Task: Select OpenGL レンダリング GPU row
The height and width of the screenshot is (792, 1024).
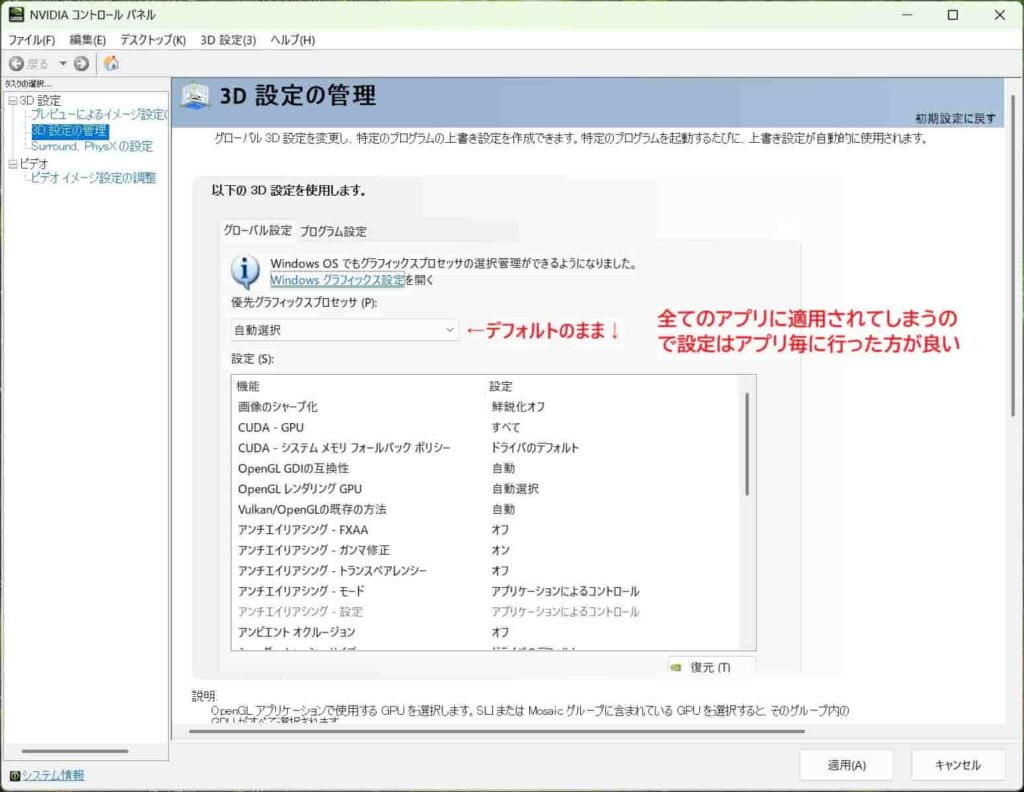Action: (x=486, y=488)
